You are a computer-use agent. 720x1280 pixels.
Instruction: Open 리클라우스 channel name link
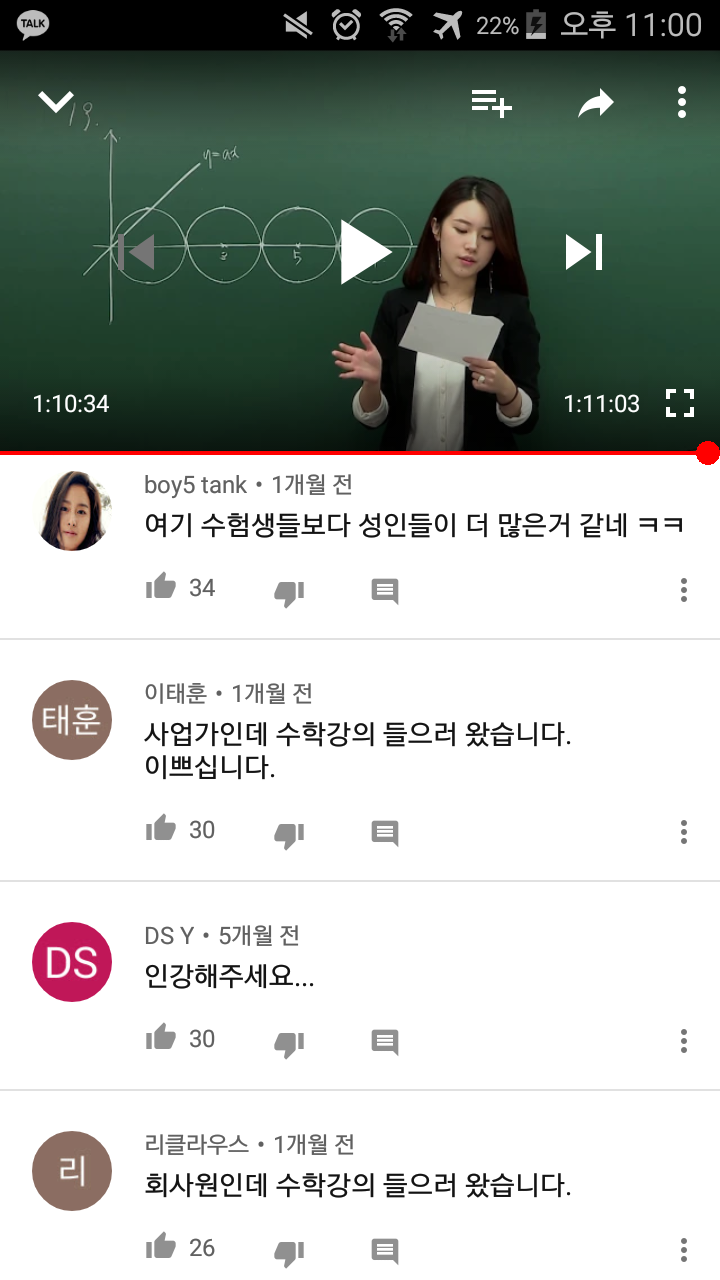click(197, 1144)
